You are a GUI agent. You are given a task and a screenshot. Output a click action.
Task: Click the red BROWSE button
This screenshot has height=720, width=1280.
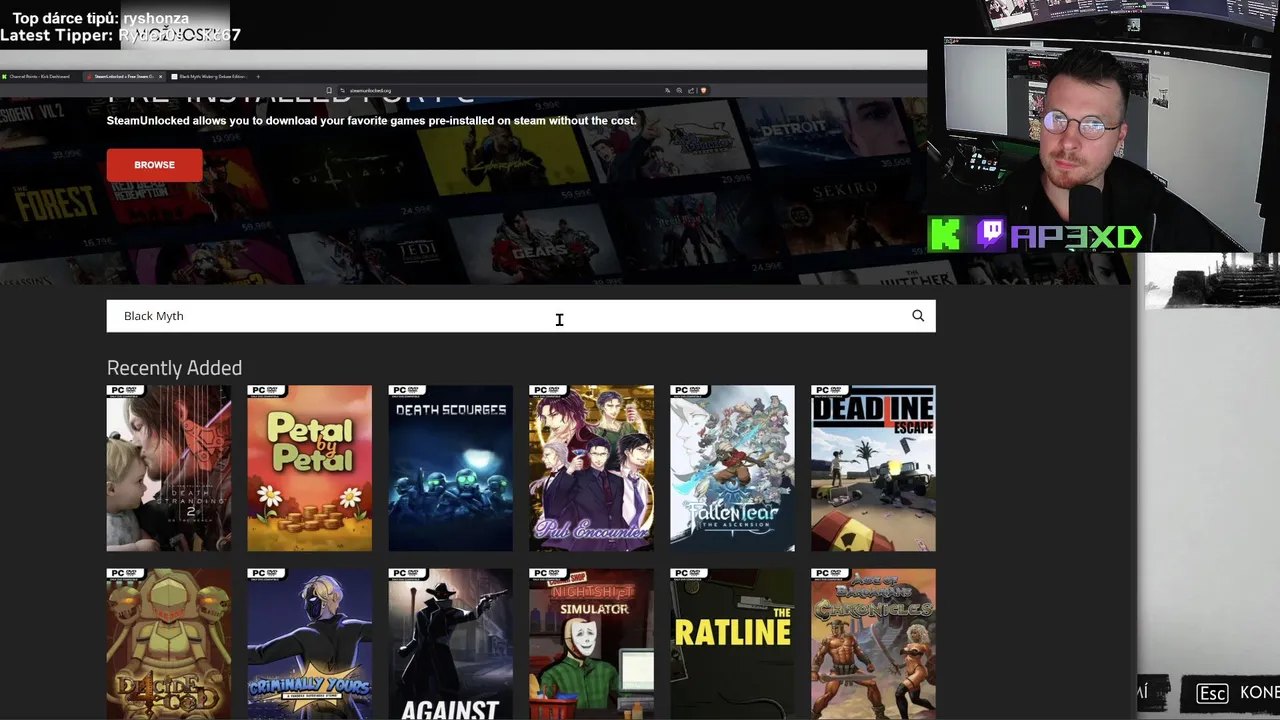154,165
